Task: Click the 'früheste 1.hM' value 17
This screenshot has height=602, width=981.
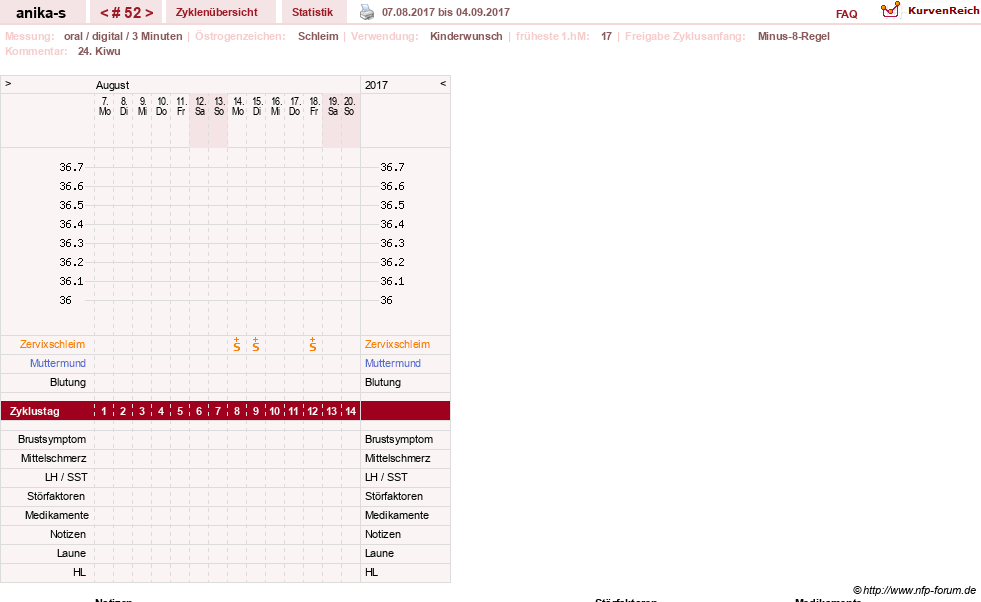Action: (606, 36)
